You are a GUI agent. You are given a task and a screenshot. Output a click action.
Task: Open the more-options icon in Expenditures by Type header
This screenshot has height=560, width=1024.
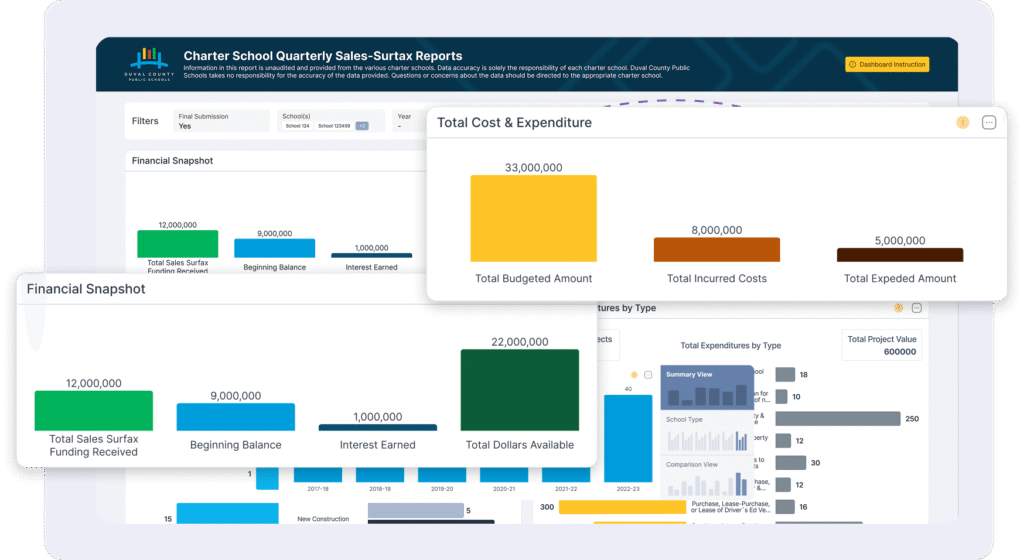point(917,308)
